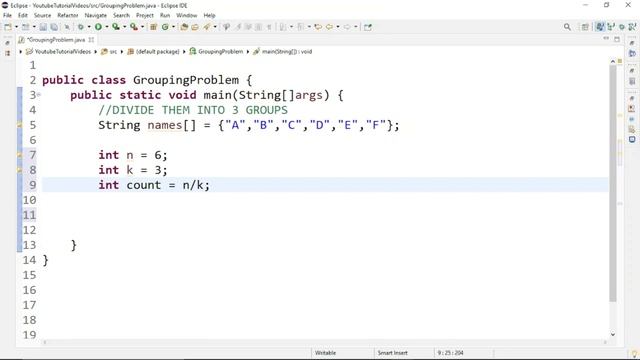Click the vertical scrollbar up arrow

tap(613, 61)
